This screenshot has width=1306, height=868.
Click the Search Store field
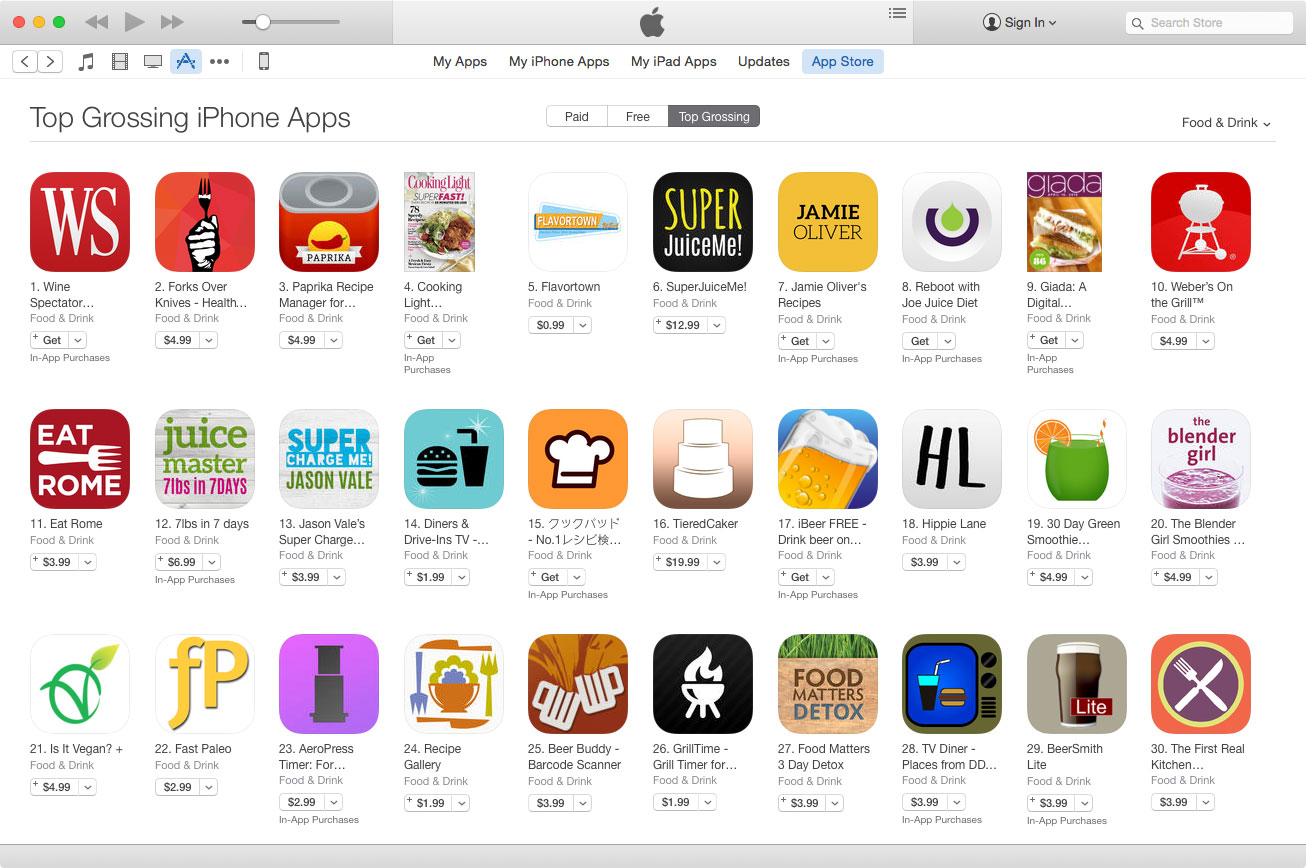point(1209,22)
